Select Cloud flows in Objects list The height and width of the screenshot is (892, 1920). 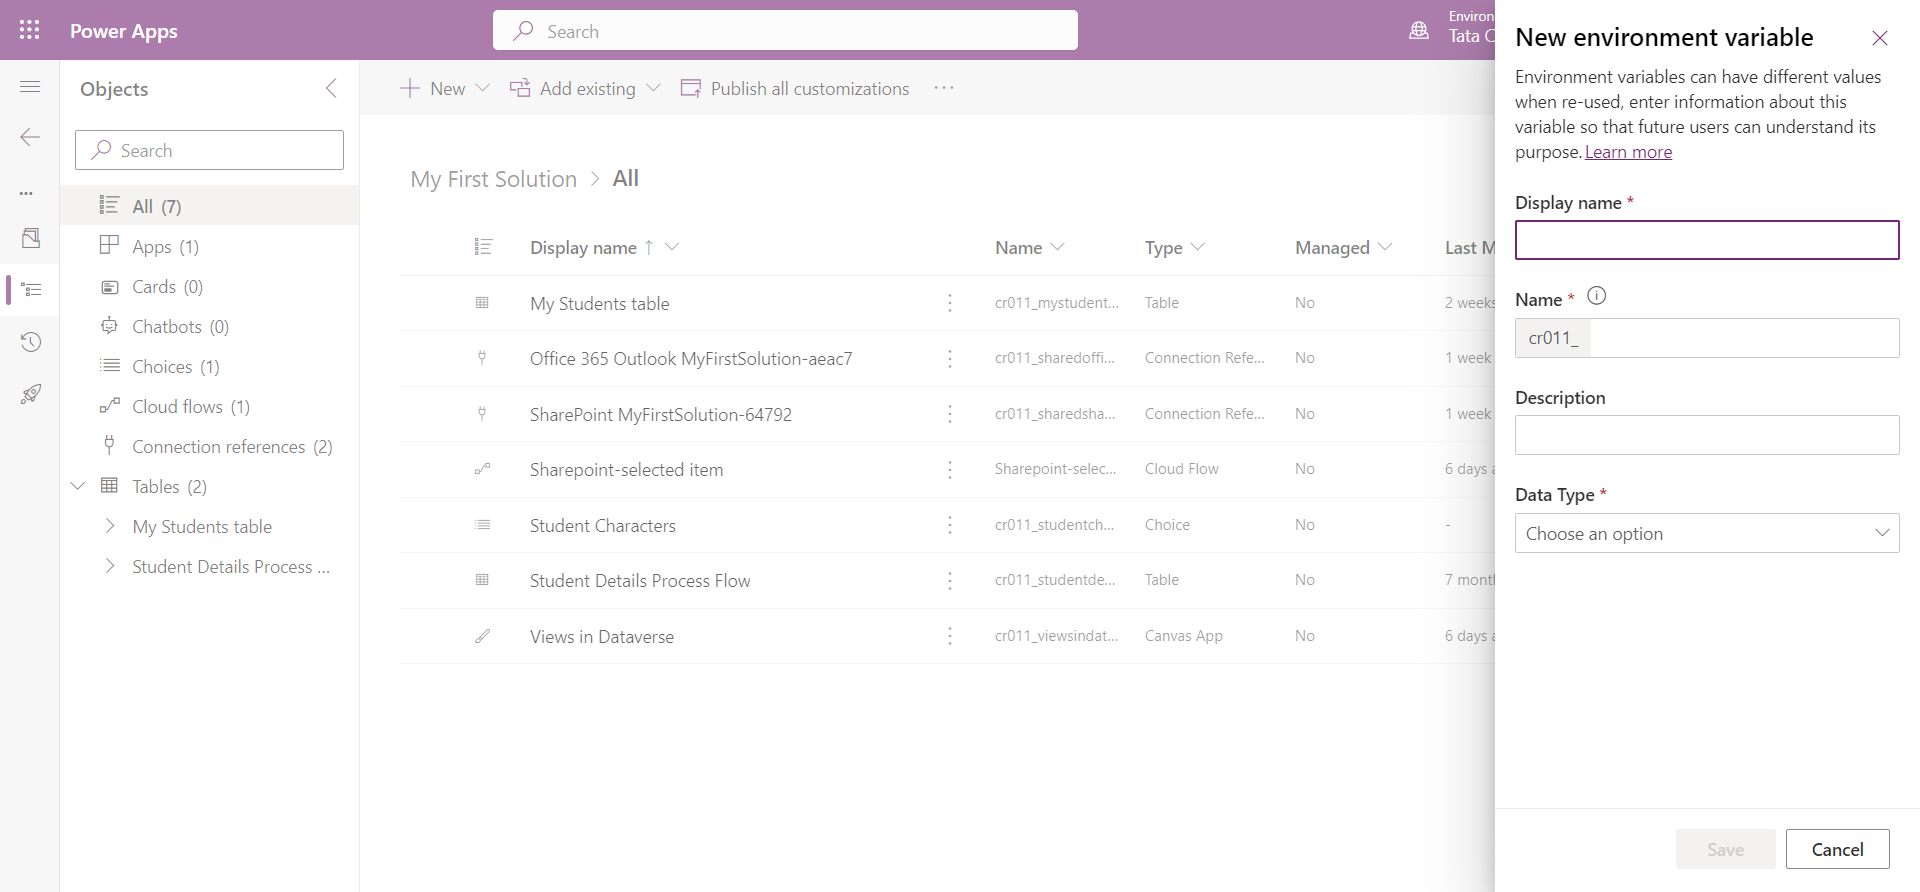click(x=177, y=407)
